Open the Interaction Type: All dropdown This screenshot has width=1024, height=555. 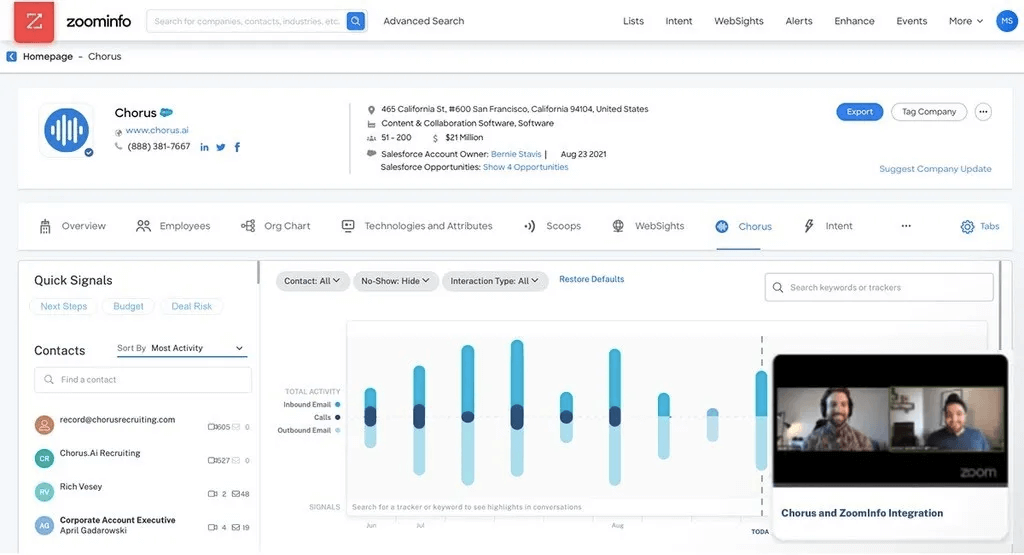pyautogui.click(x=494, y=281)
